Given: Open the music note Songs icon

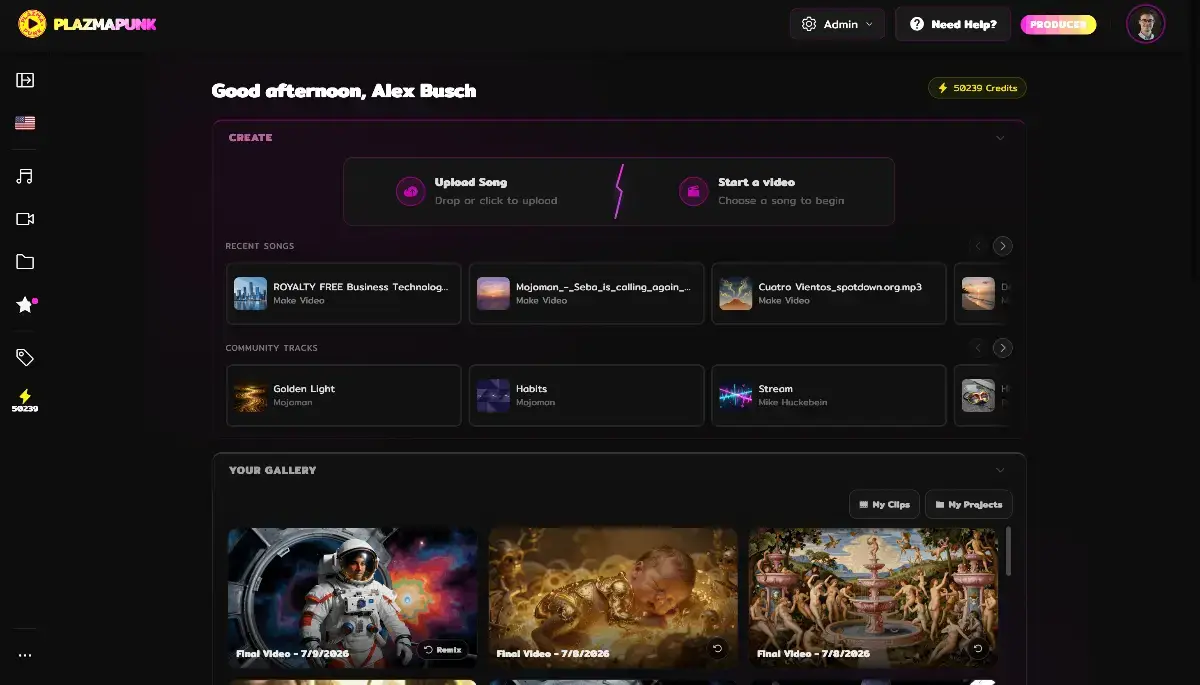Looking at the screenshot, I should pyautogui.click(x=25, y=176).
